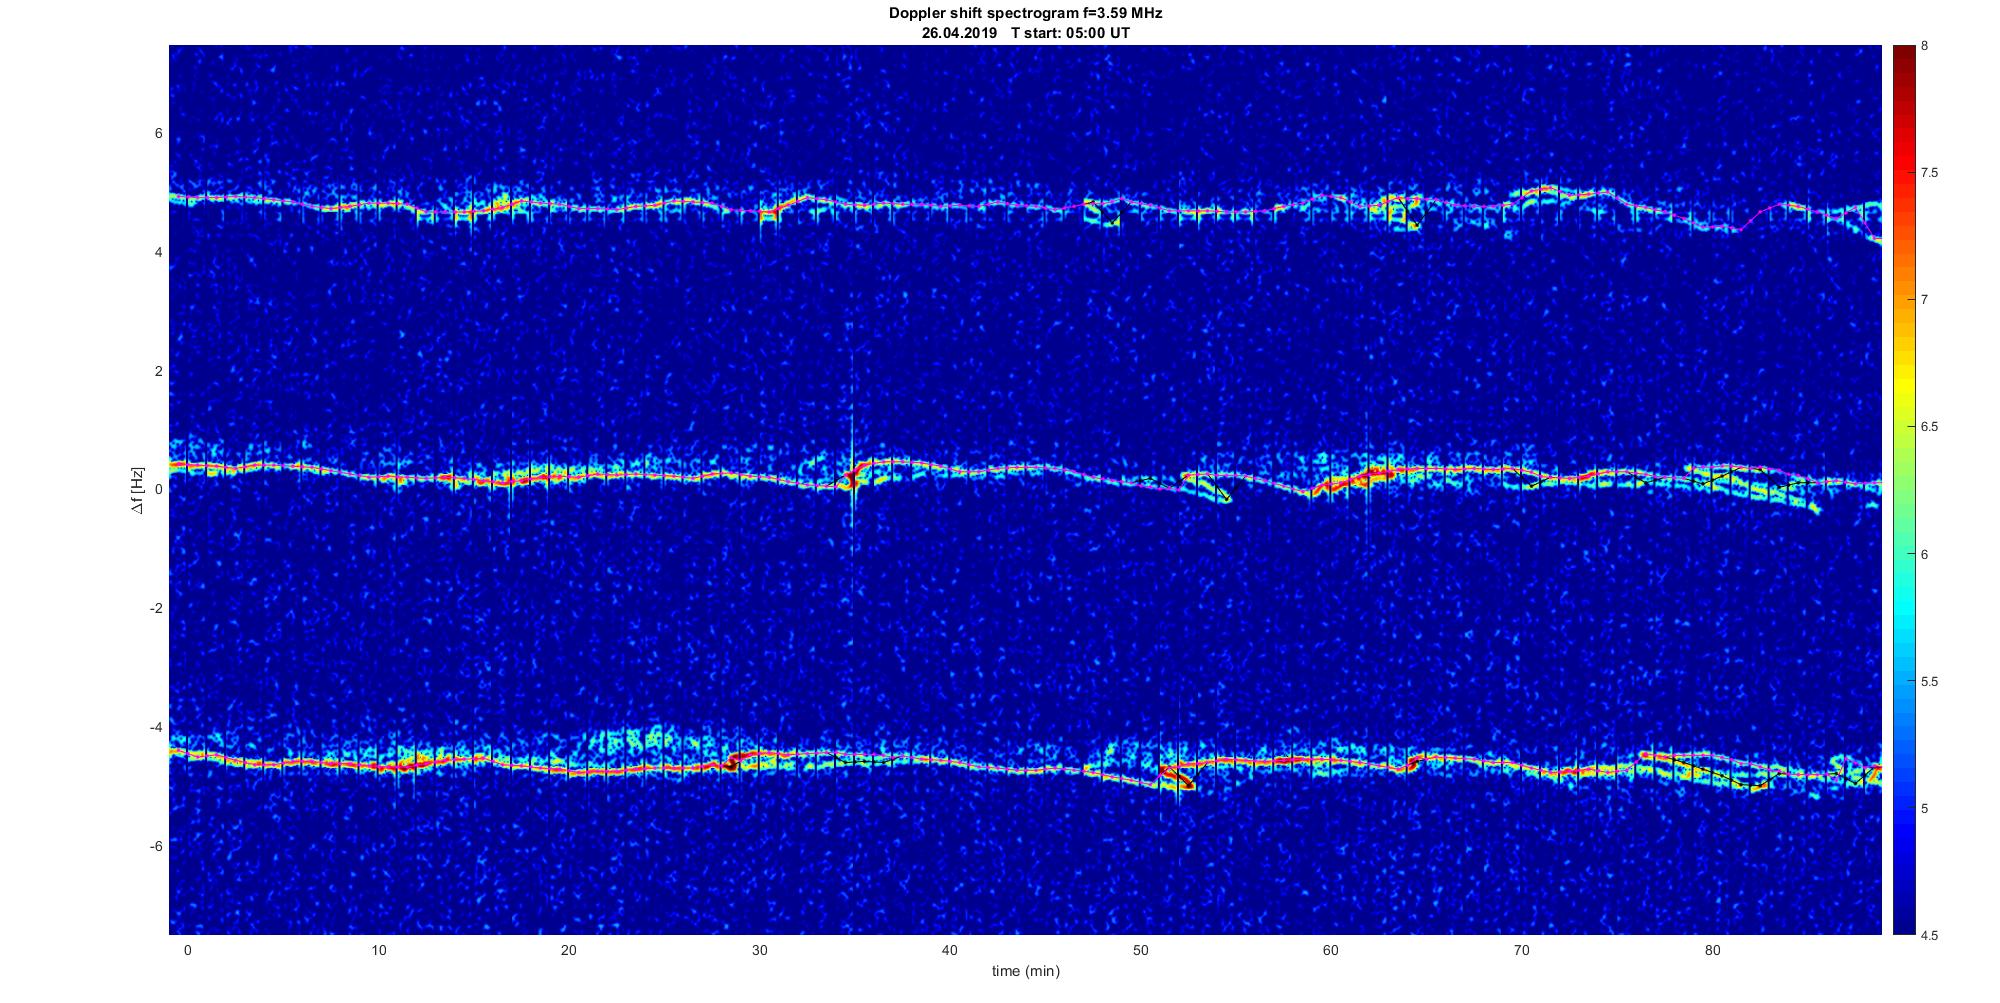Click the colorbar tick label '5.5'
The height and width of the screenshot is (1003, 2000).
click(1929, 681)
